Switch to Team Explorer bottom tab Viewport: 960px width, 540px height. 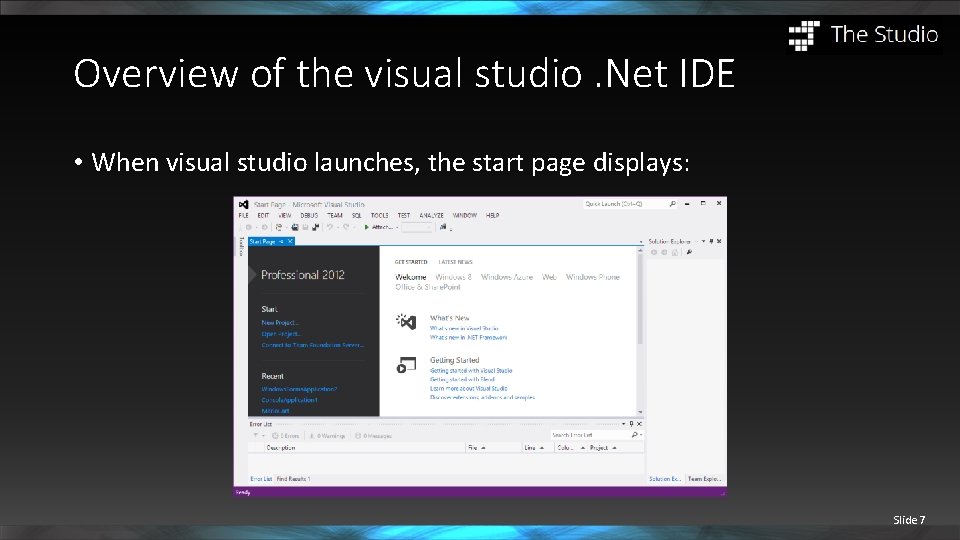(705, 479)
